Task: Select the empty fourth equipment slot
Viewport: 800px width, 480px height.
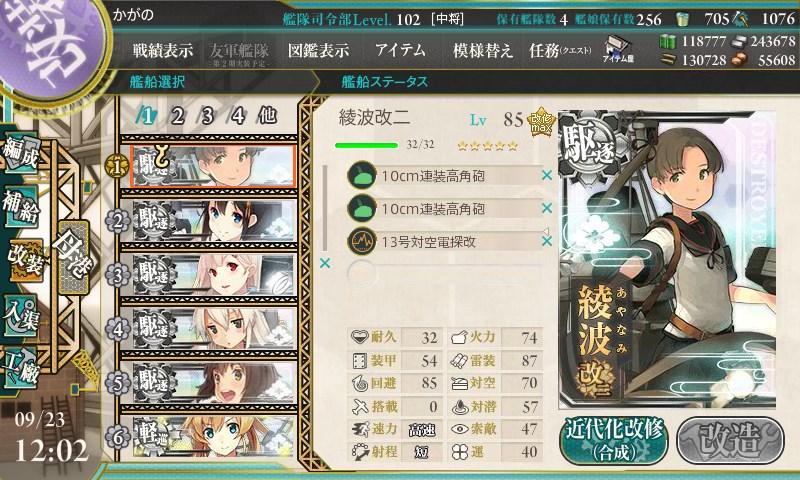Action: click(x=445, y=274)
